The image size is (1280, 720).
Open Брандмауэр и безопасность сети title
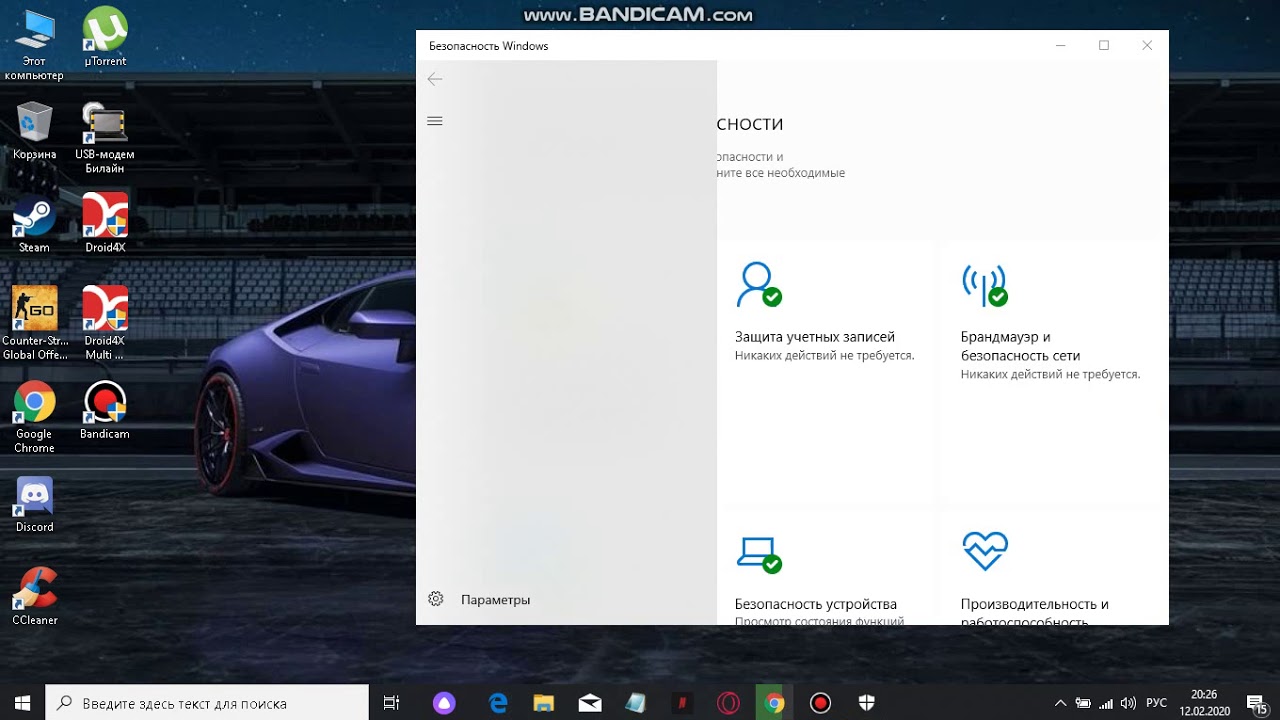pos(1020,346)
